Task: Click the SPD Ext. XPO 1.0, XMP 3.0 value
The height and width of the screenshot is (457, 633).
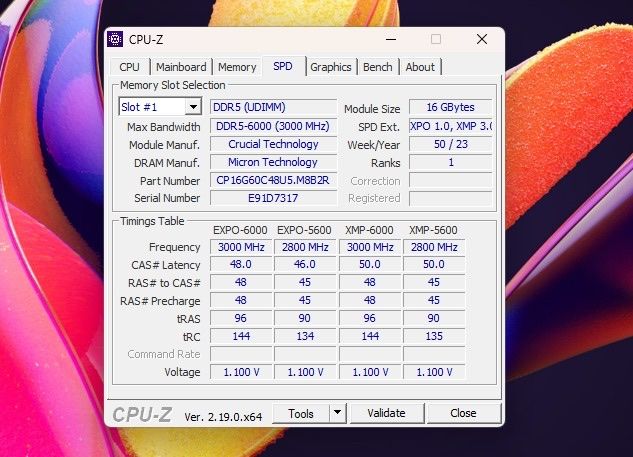Action: (x=451, y=126)
